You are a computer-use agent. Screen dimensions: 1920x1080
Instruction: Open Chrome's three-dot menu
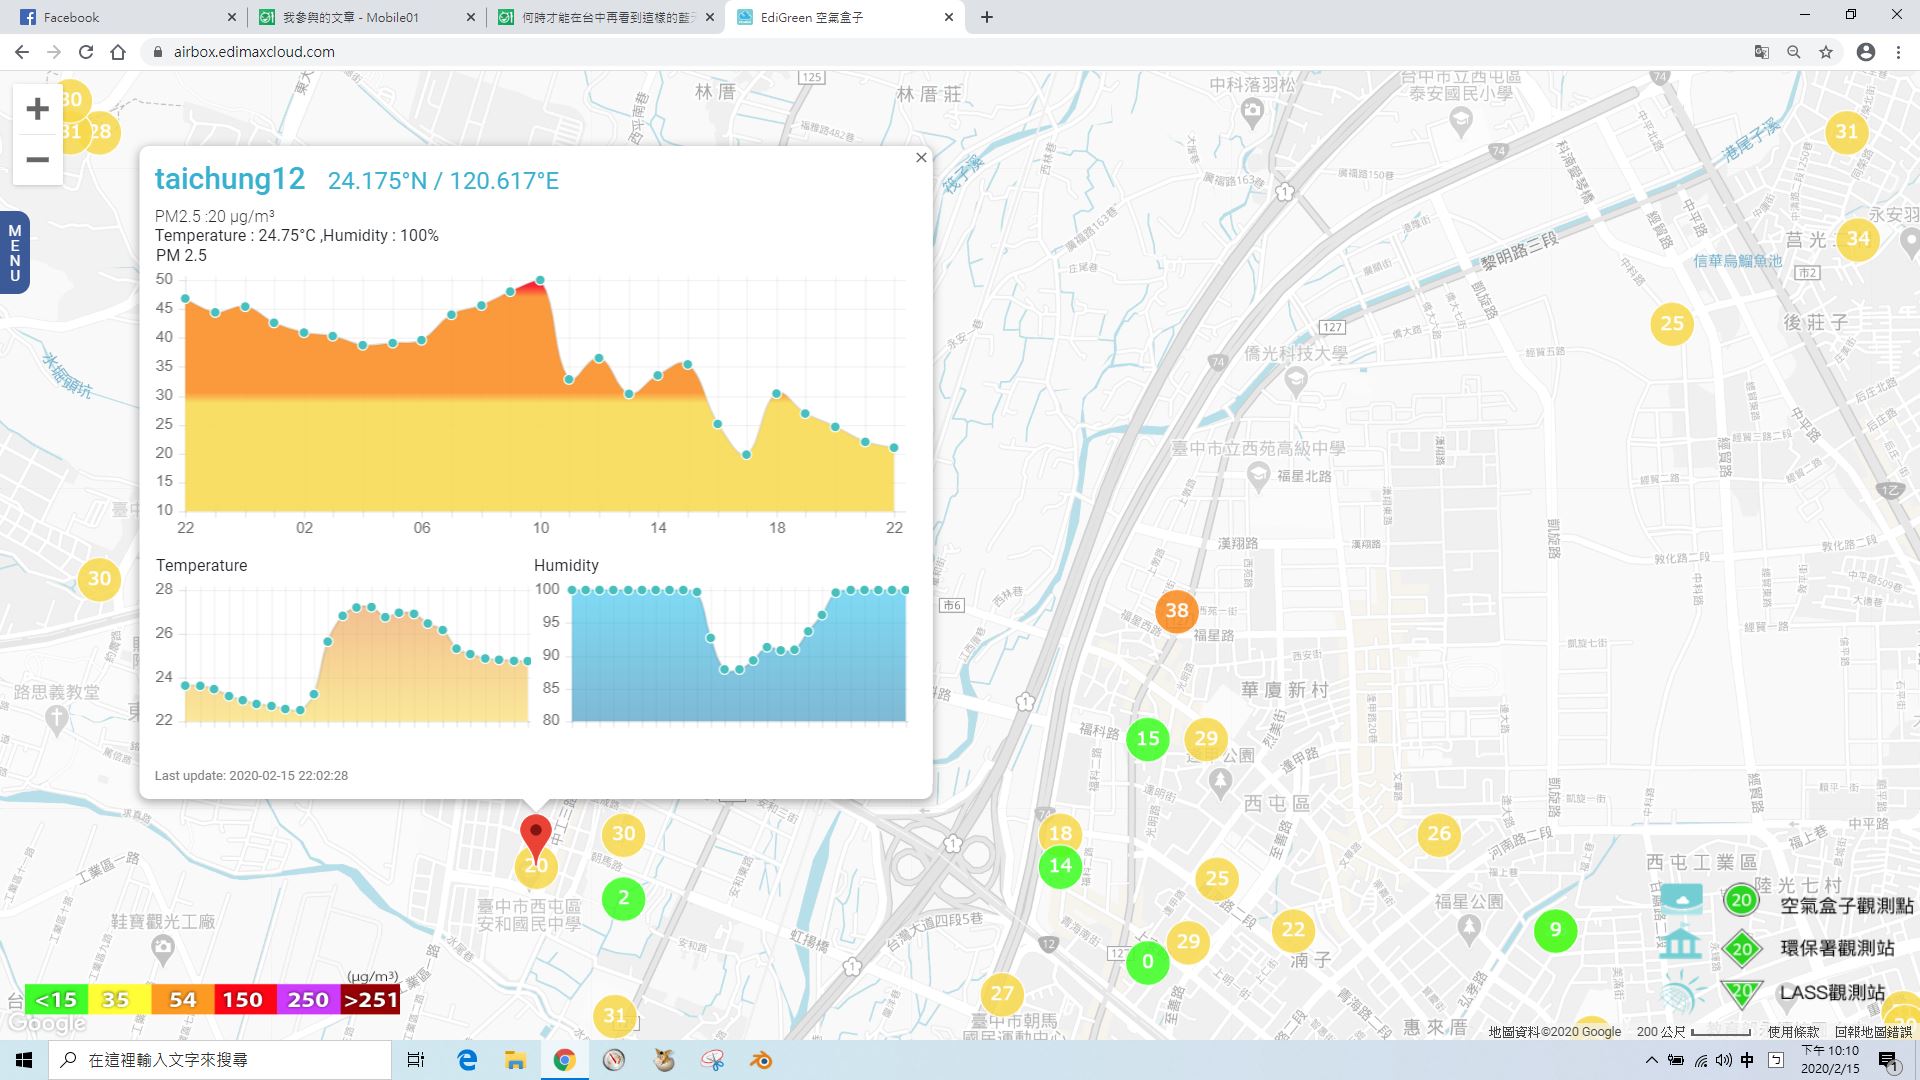tap(1898, 52)
